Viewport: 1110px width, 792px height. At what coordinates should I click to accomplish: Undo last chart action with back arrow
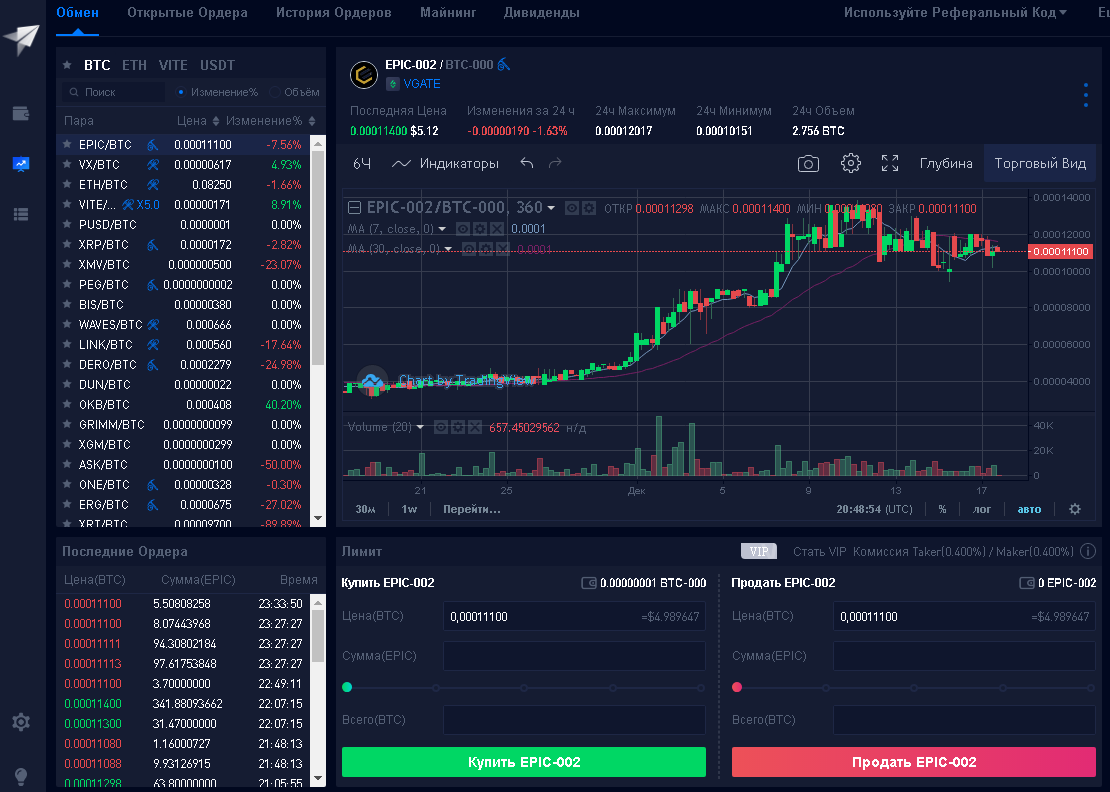527,163
